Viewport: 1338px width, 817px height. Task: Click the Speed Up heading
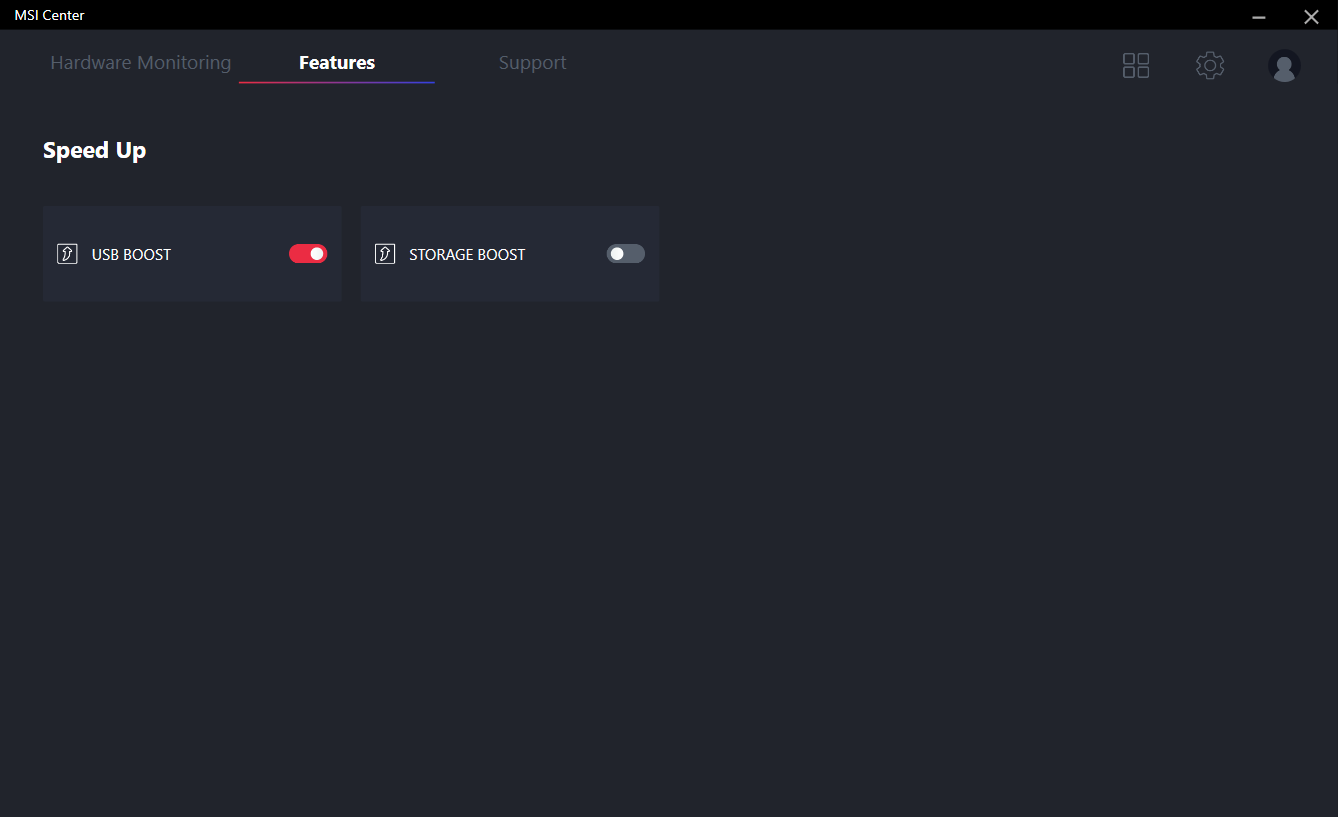(95, 151)
